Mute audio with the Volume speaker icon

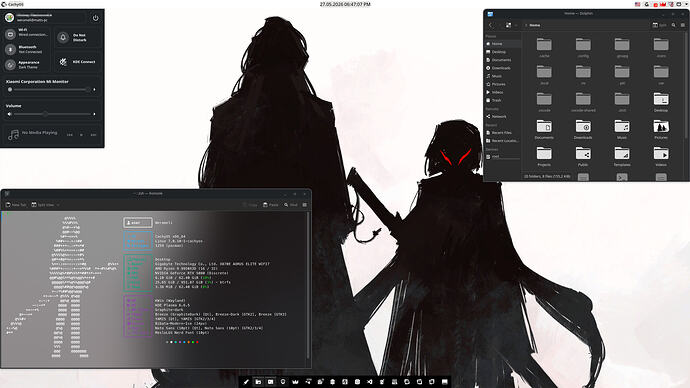coord(9,114)
